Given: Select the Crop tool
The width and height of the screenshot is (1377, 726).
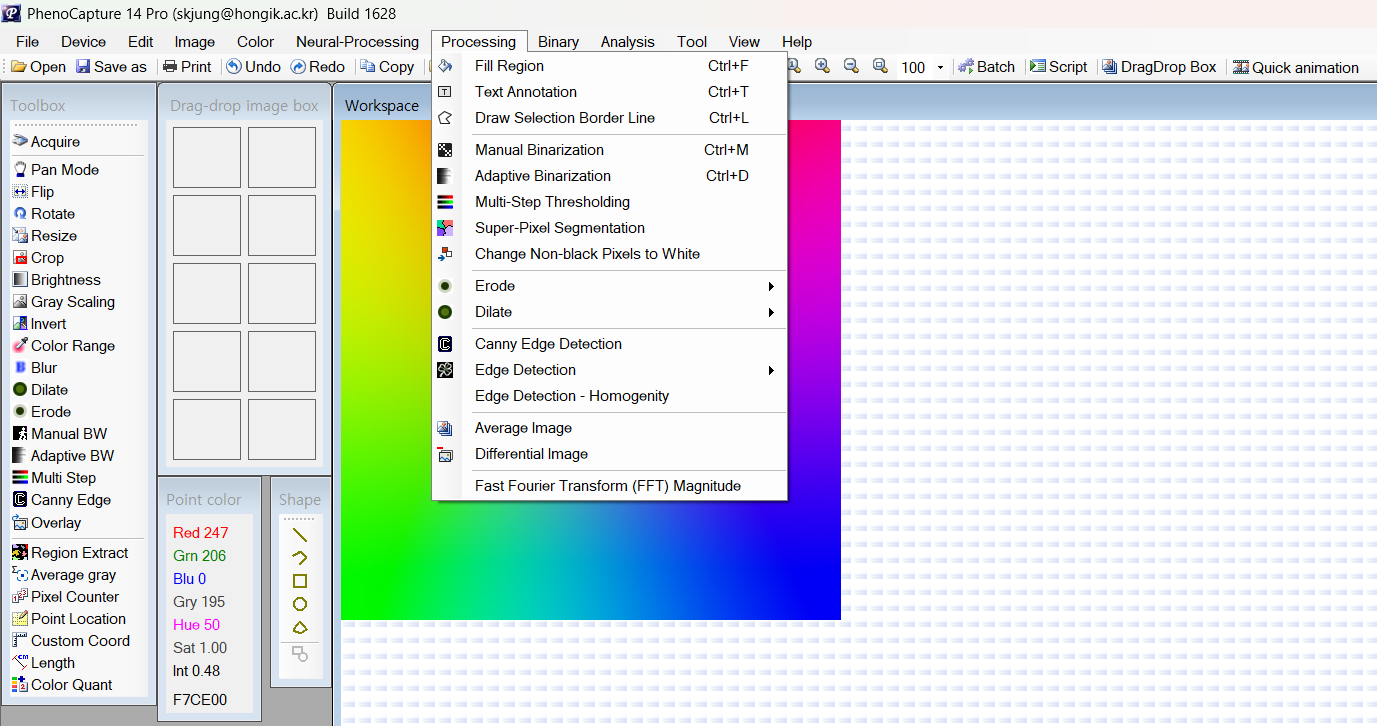Looking at the screenshot, I should [x=38, y=258].
